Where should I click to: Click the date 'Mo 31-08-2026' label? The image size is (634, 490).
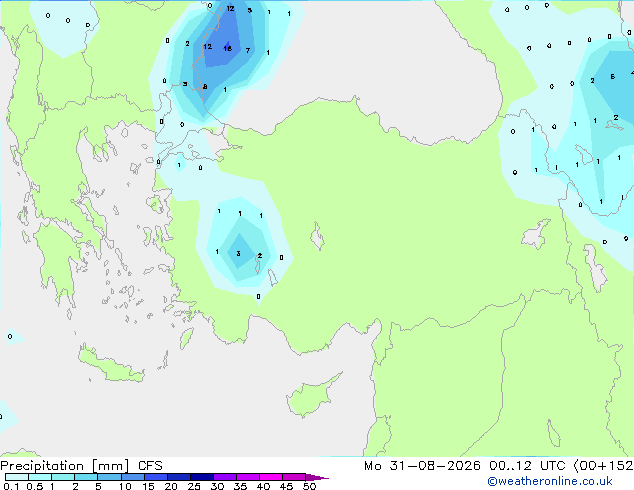pyautogui.click(x=423, y=466)
